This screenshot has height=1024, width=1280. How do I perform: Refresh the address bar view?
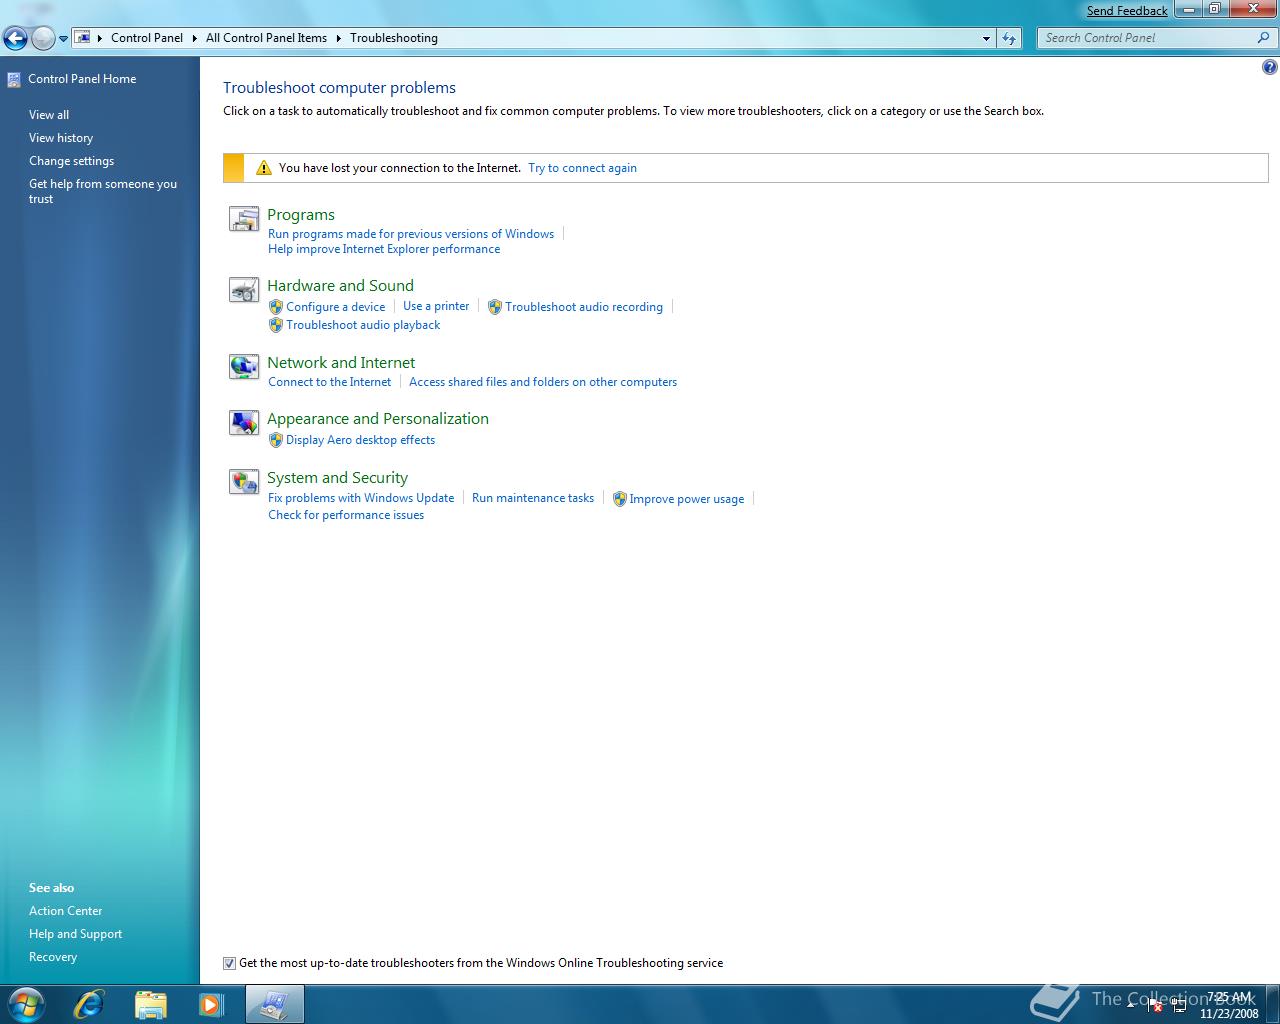1009,38
